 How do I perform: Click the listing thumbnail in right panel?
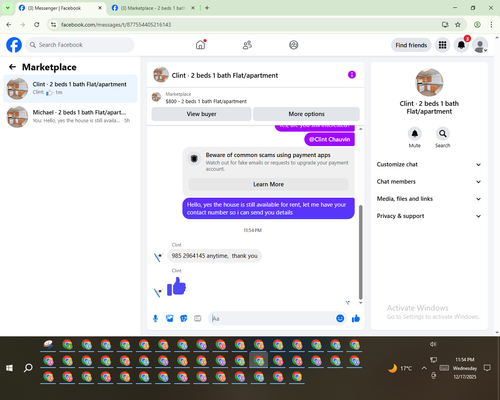[429, 83]
